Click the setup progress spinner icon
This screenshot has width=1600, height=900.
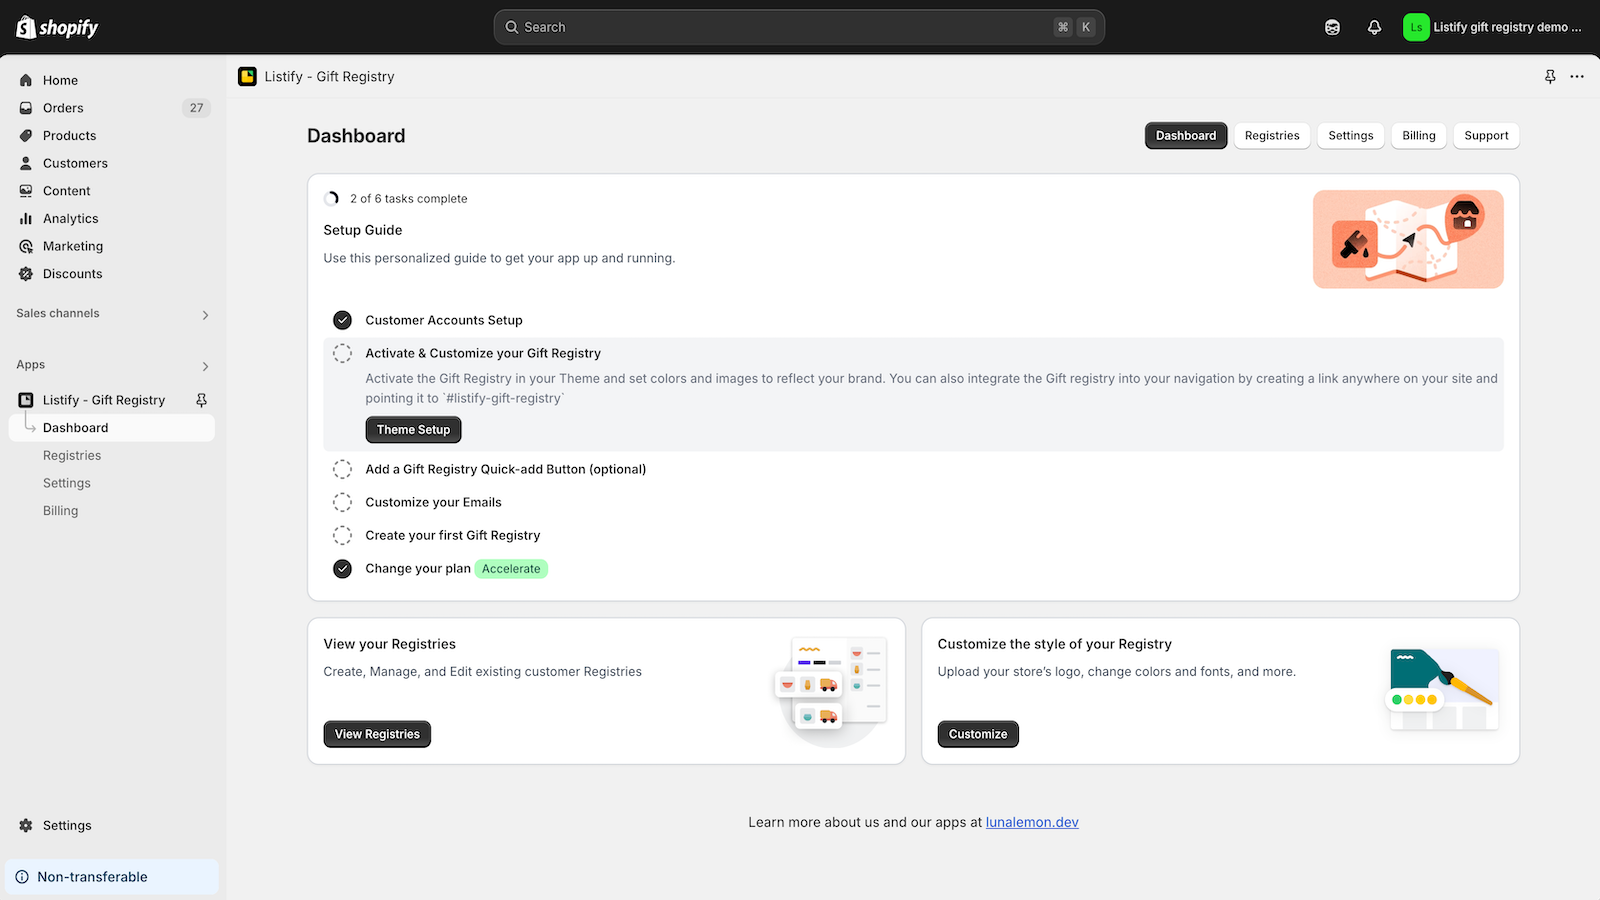click(332, 198)
